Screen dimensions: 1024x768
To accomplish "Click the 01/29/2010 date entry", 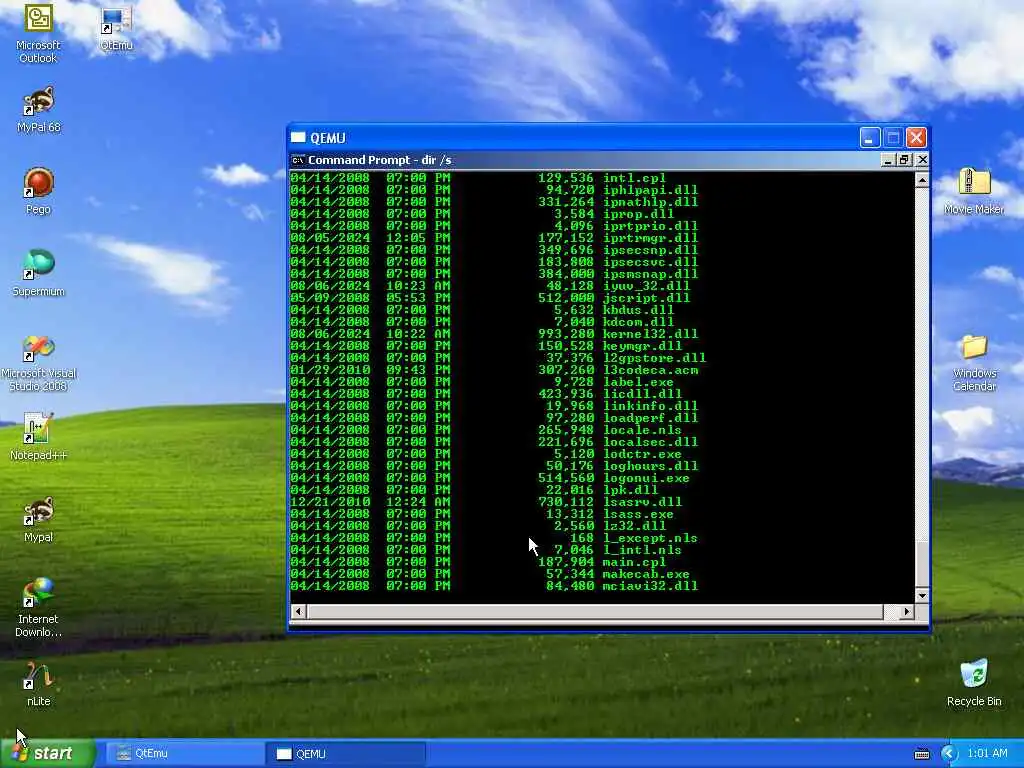I will coord(330,370).
